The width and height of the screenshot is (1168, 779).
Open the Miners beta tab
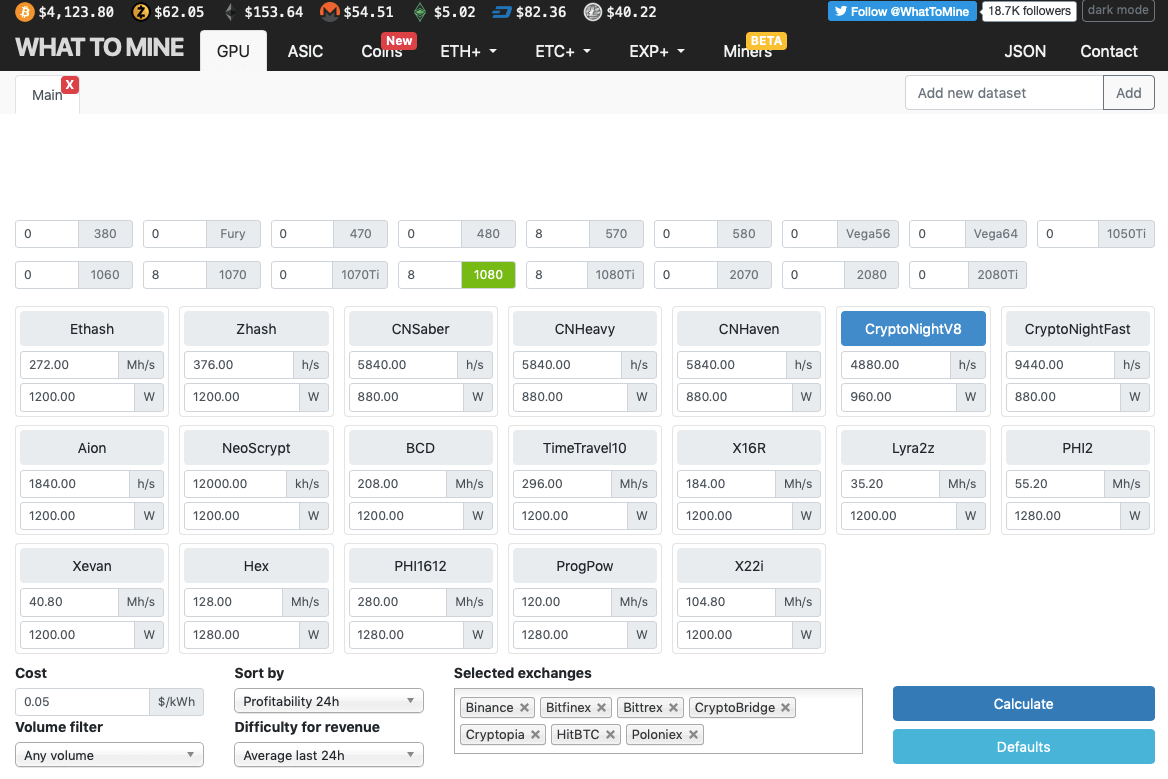(x=747, y=51)
